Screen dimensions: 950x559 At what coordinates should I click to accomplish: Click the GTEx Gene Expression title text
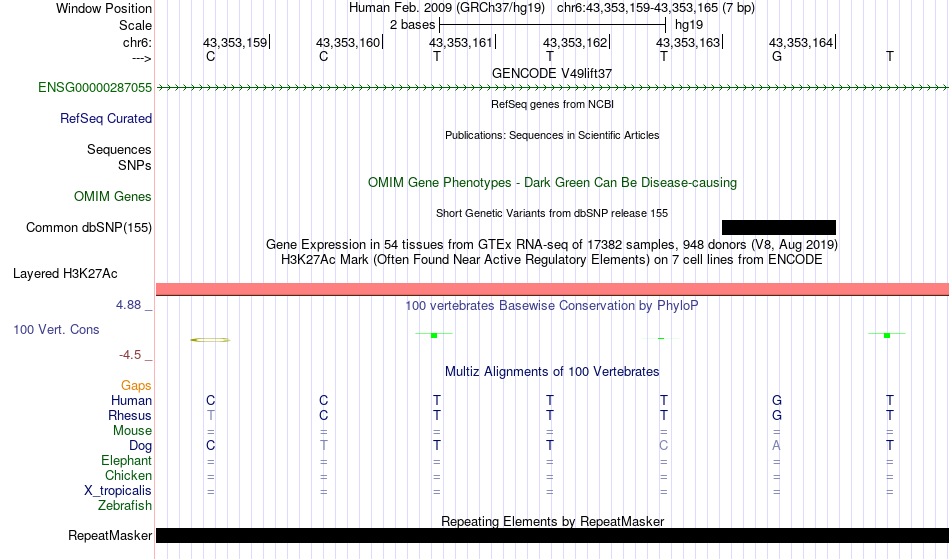tap(552, 245)
